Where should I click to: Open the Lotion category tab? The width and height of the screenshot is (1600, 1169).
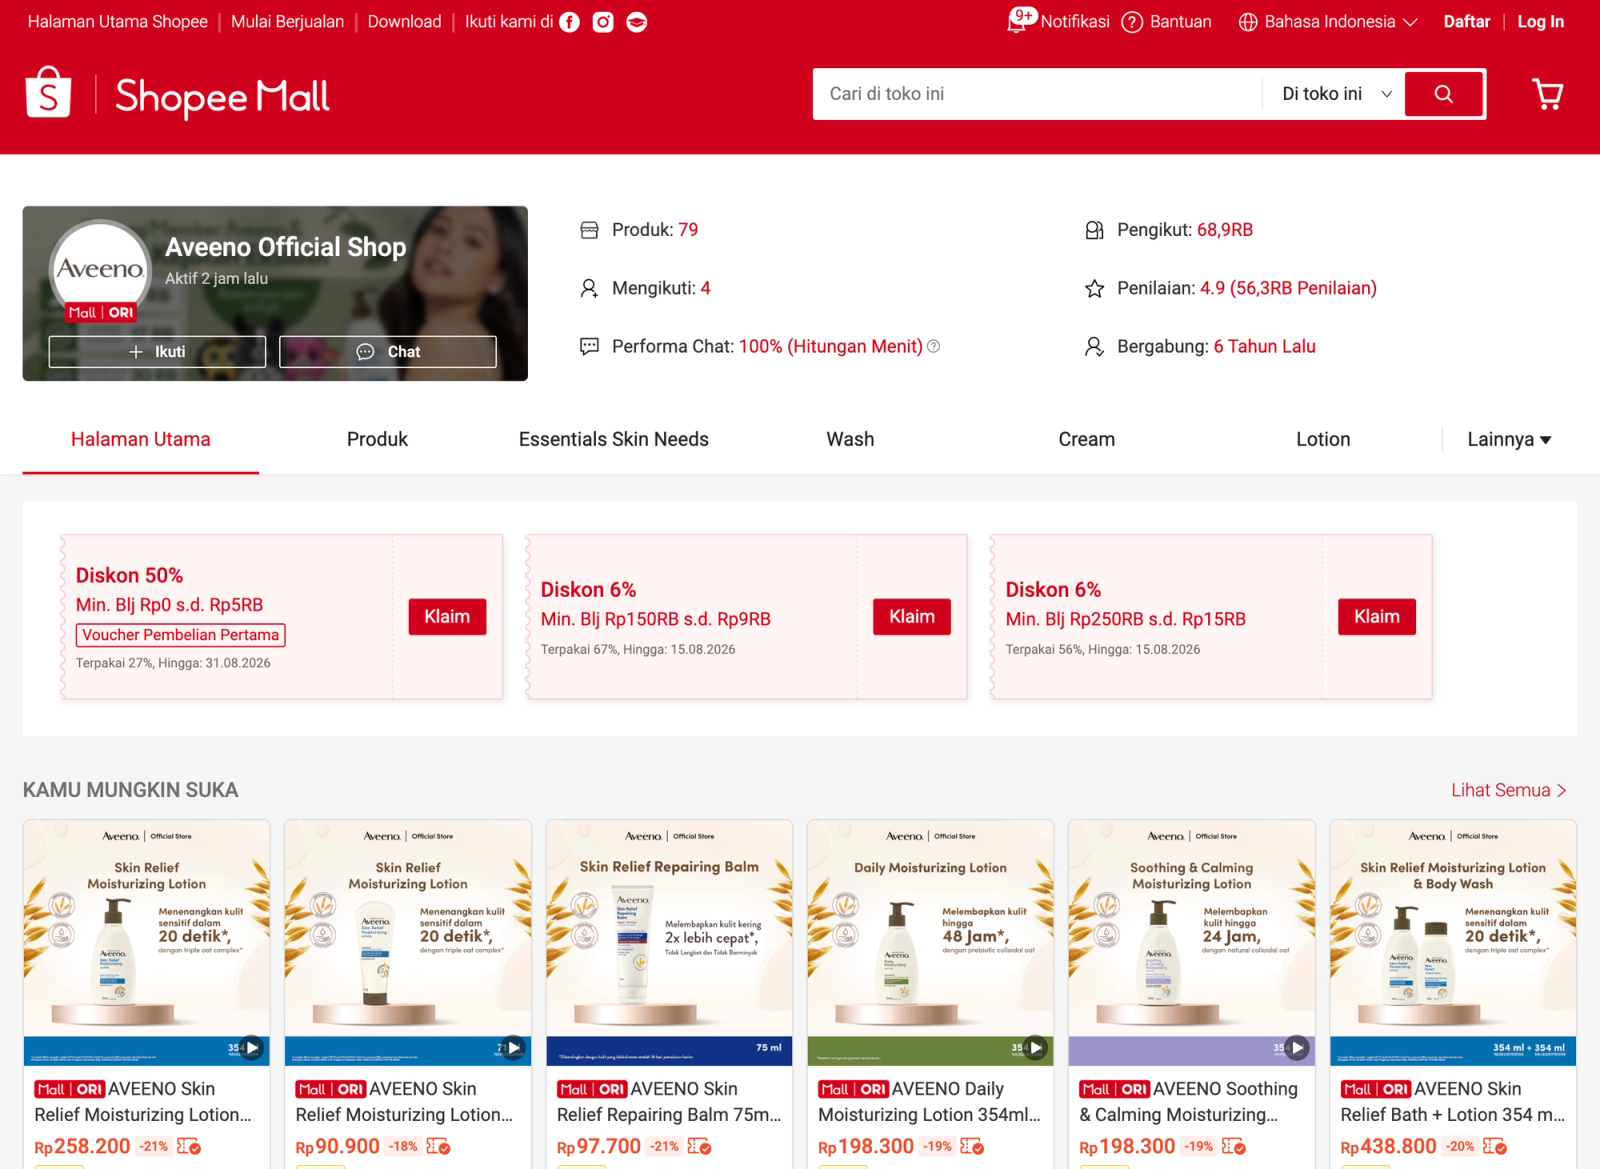coord(1323,439)
